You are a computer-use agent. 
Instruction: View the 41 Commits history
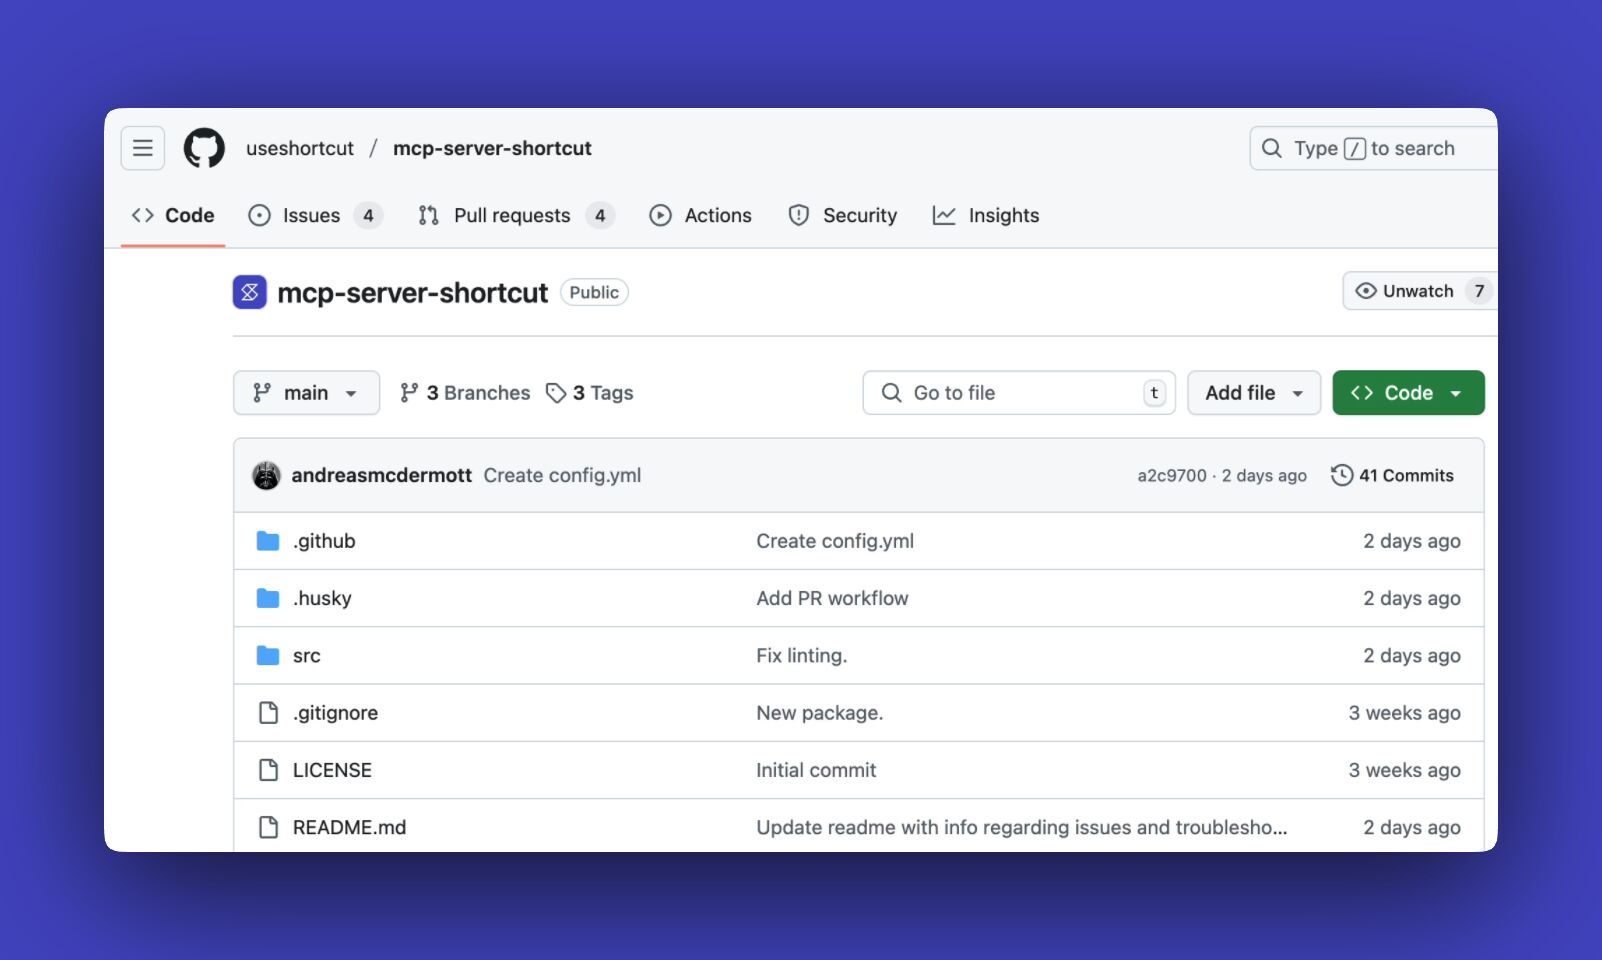tap(1392, 475)
